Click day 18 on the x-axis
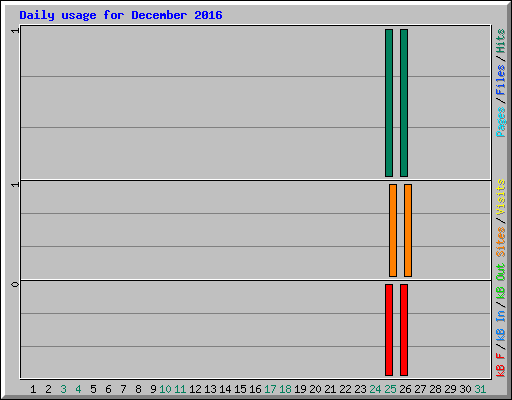The width and height of the screenshot is (512, 400). [285, 389]
